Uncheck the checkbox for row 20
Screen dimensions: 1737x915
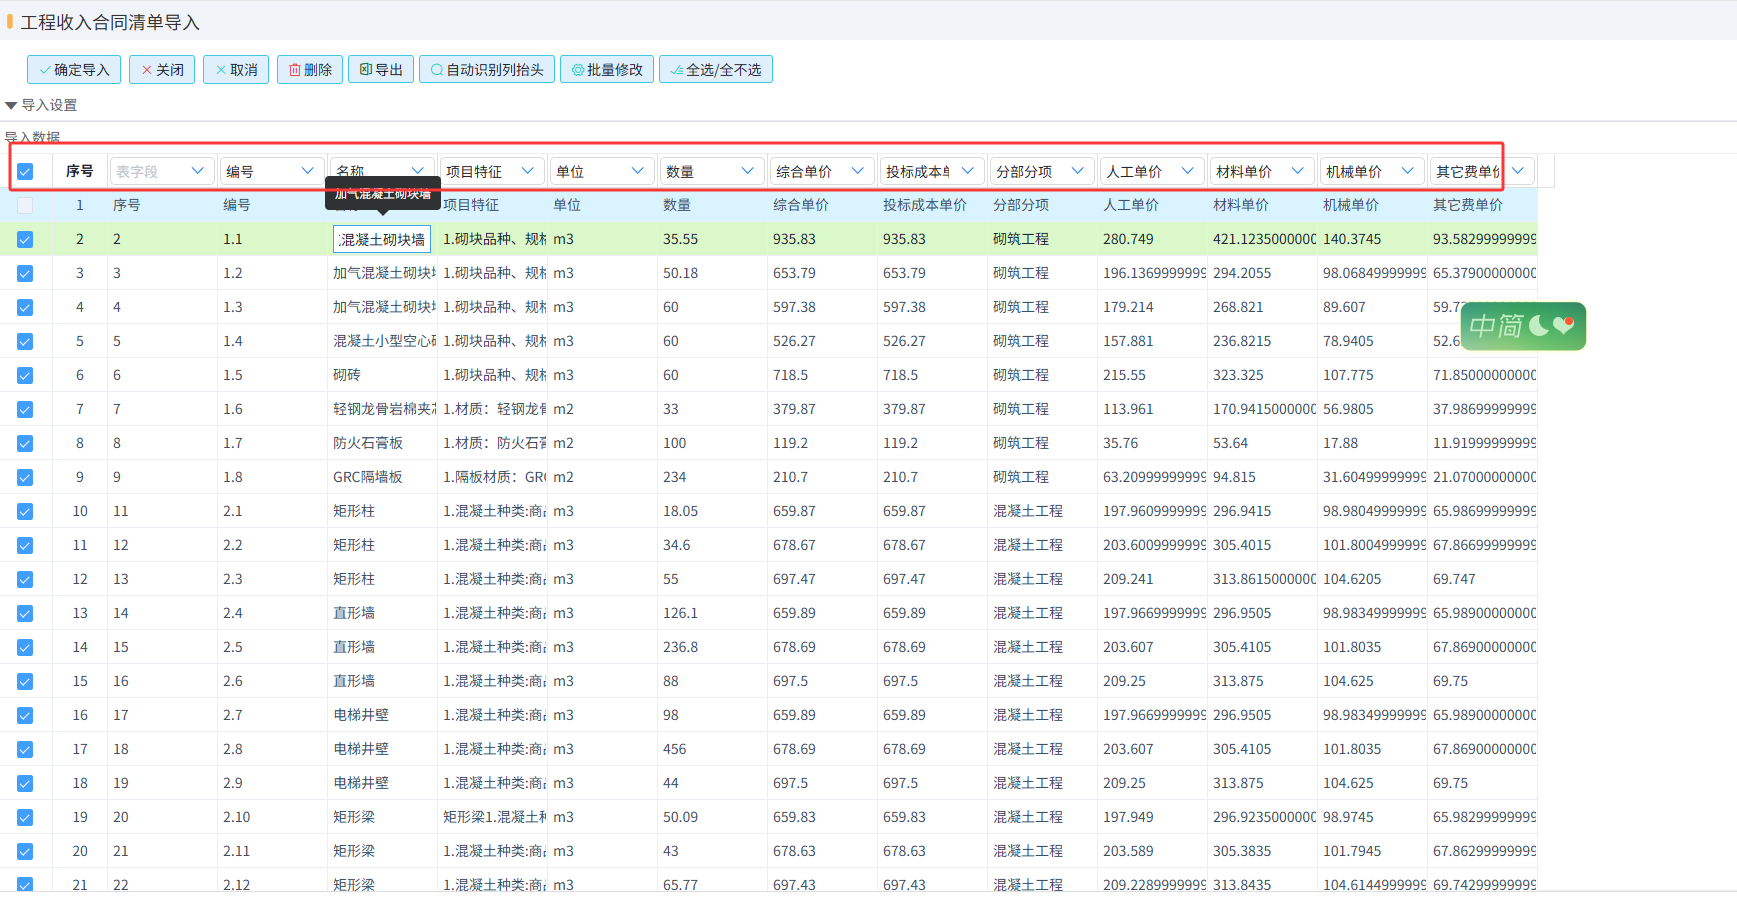point(25,851)
